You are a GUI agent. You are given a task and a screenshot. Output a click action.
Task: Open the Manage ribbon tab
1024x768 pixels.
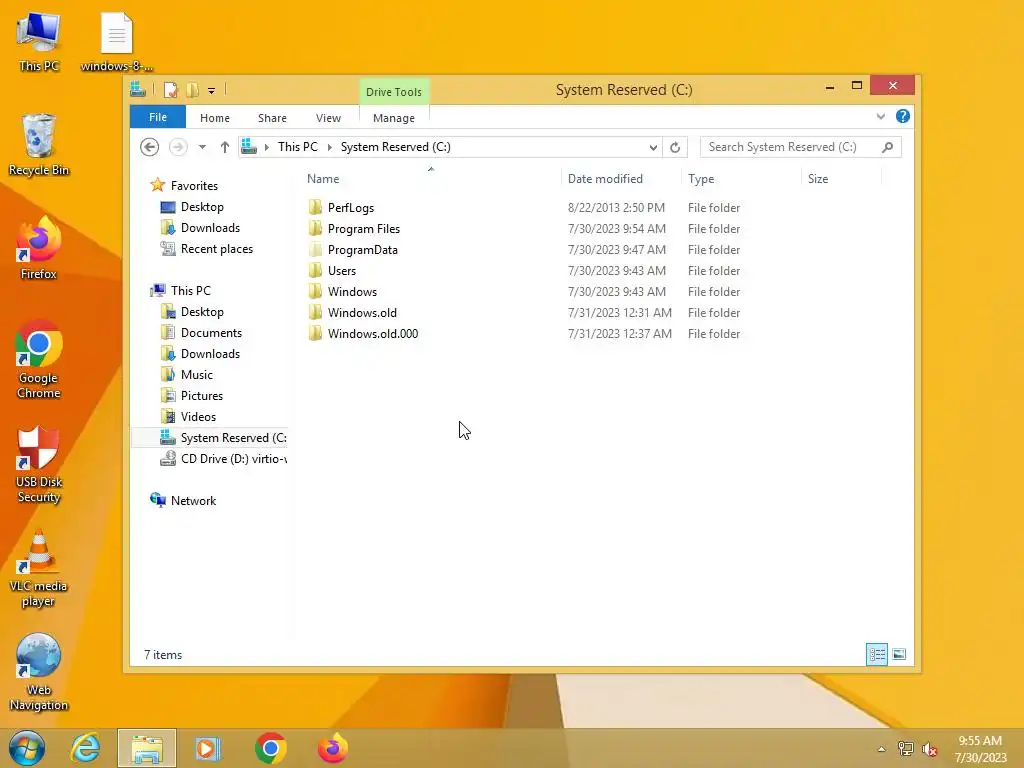click(x=394, y=118)
